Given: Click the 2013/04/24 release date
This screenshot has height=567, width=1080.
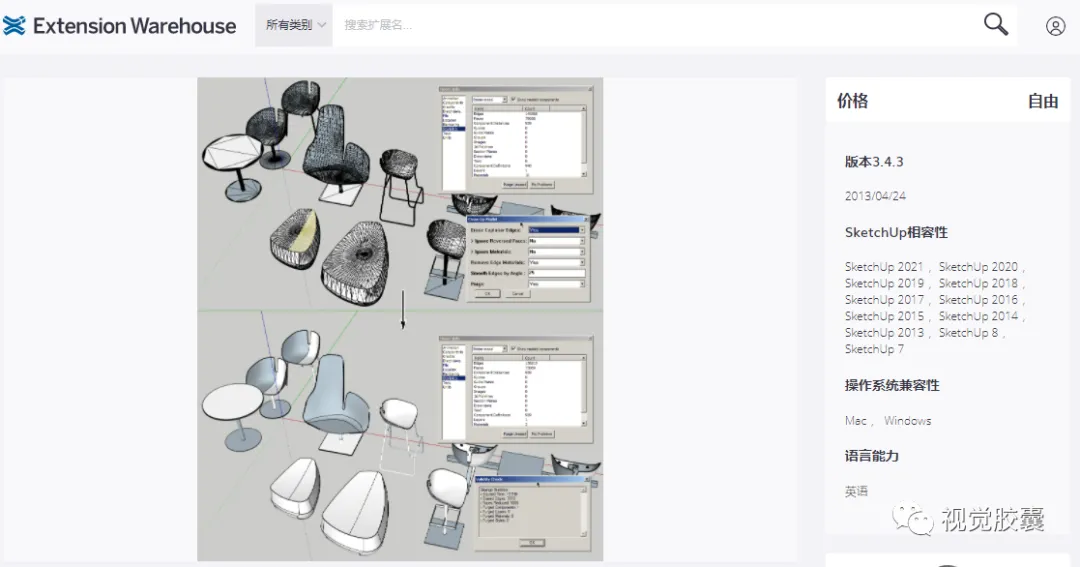Looking at the screenshot, I should pos(875,196).
